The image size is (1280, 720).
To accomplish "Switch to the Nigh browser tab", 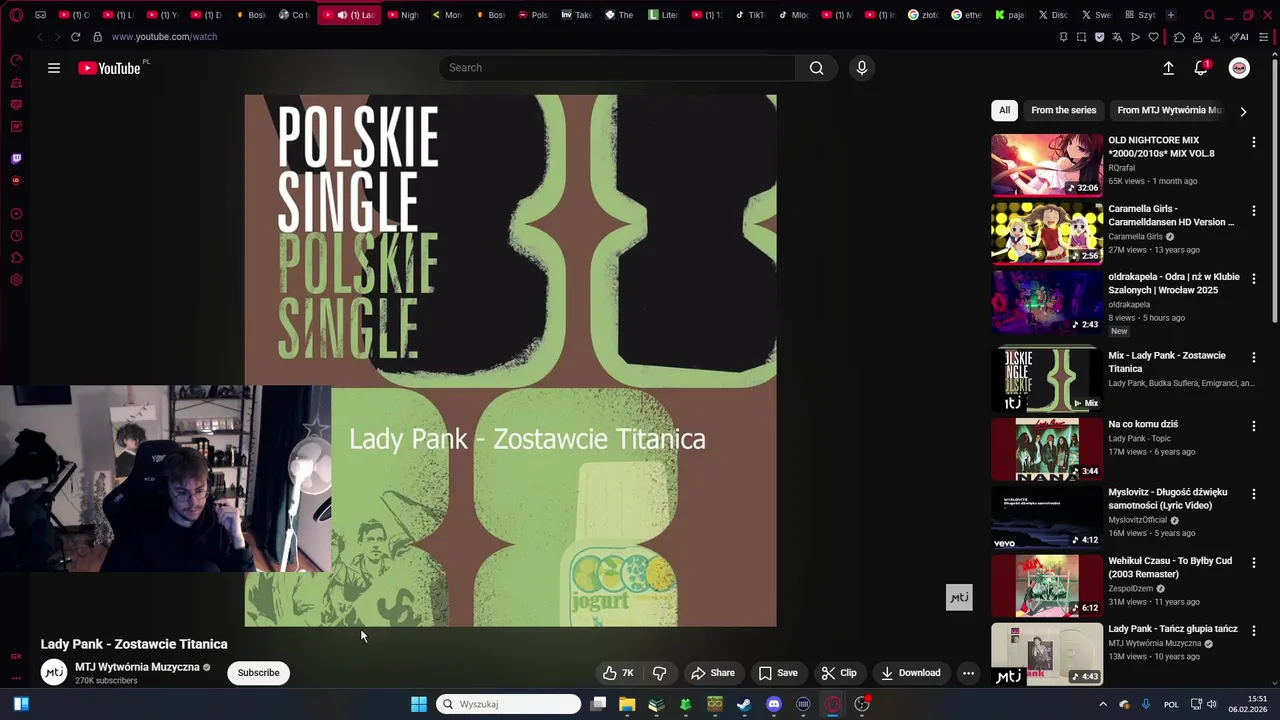I will 402,15.
